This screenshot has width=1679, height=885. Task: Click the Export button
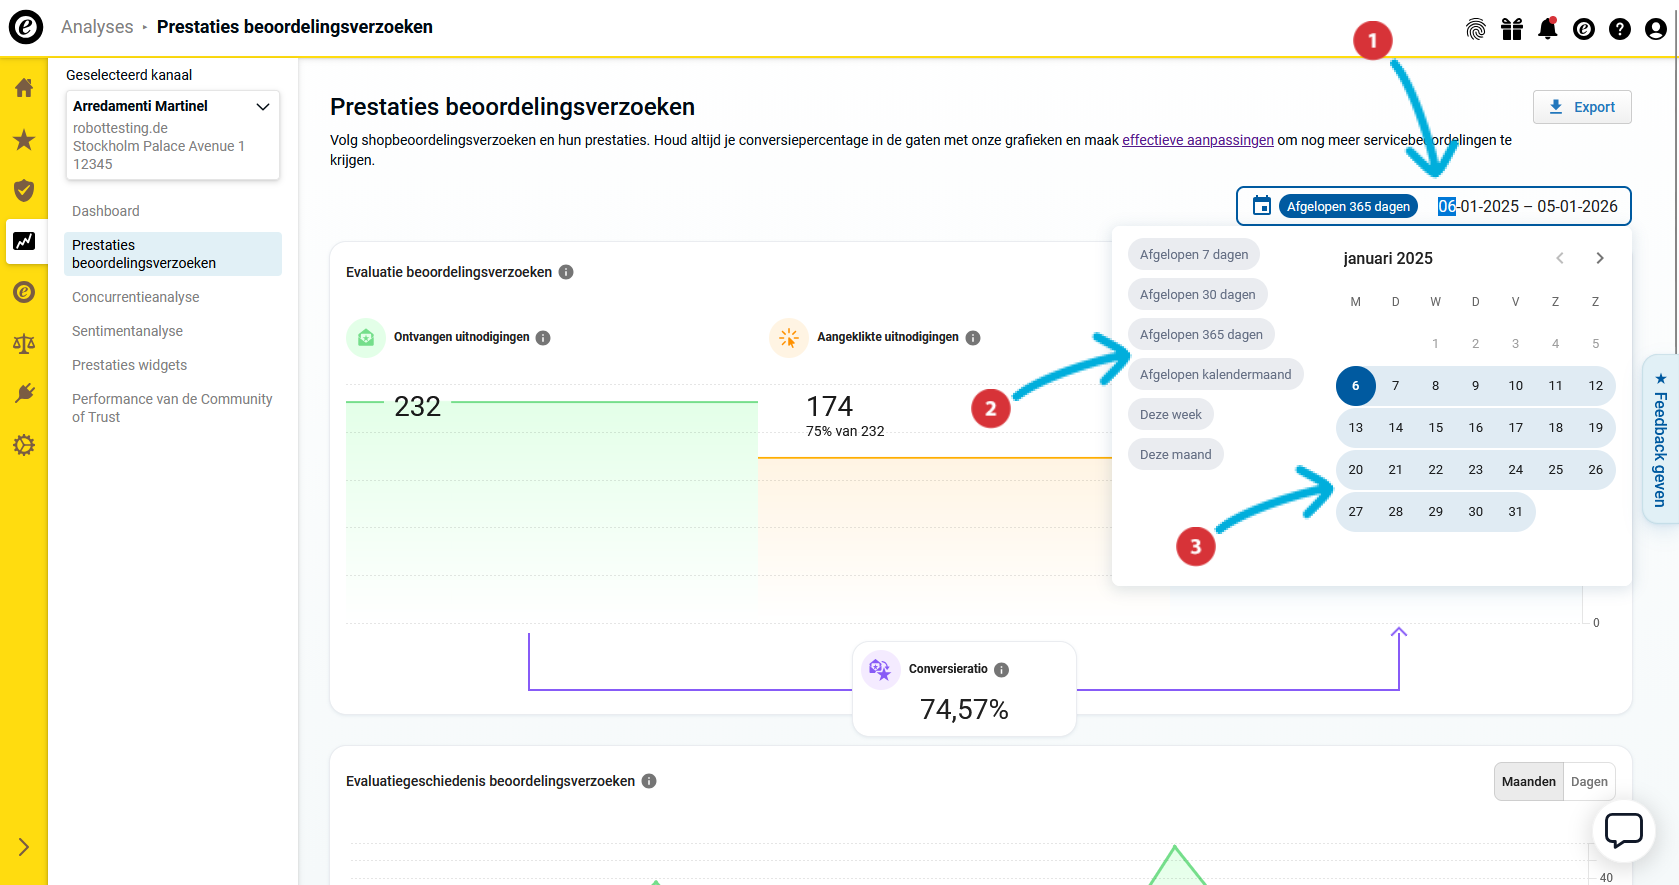[x=1581, y=107]
